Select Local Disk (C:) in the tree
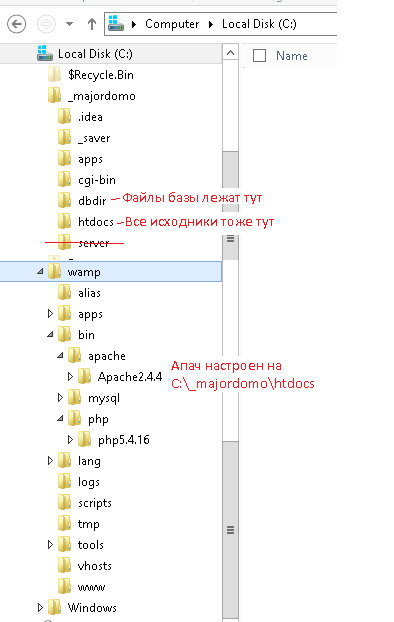 click(95, 54)
